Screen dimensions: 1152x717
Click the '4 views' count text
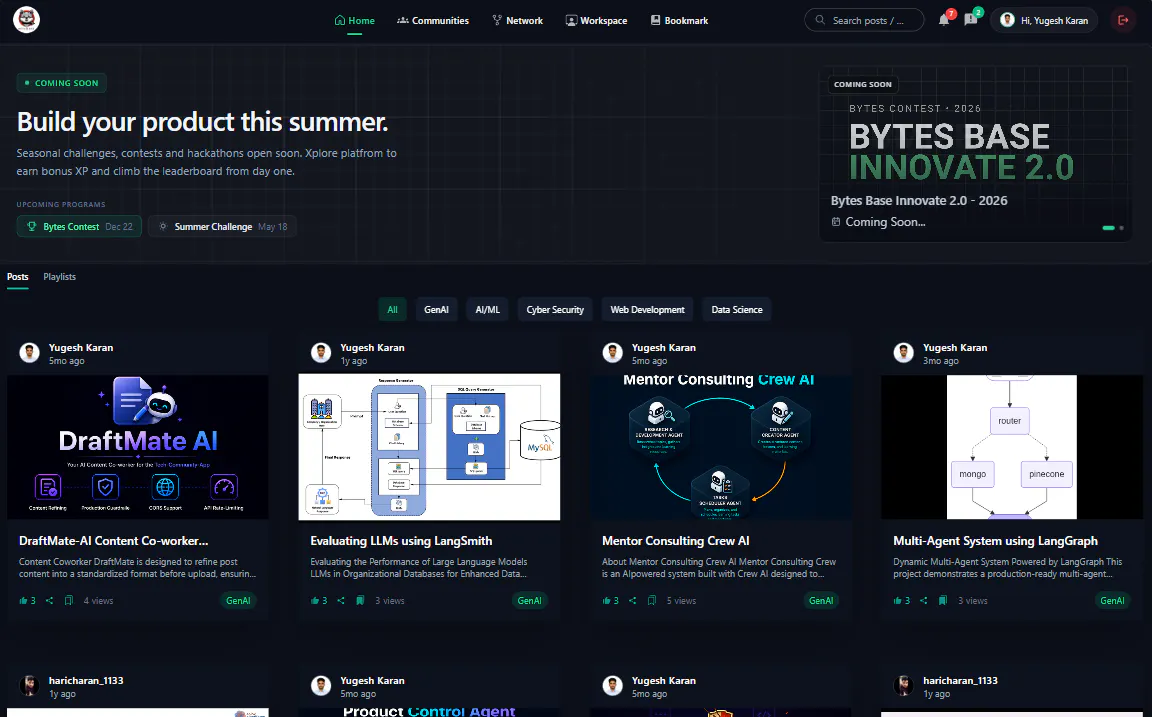pyautogui.click(x=98, y=601)
